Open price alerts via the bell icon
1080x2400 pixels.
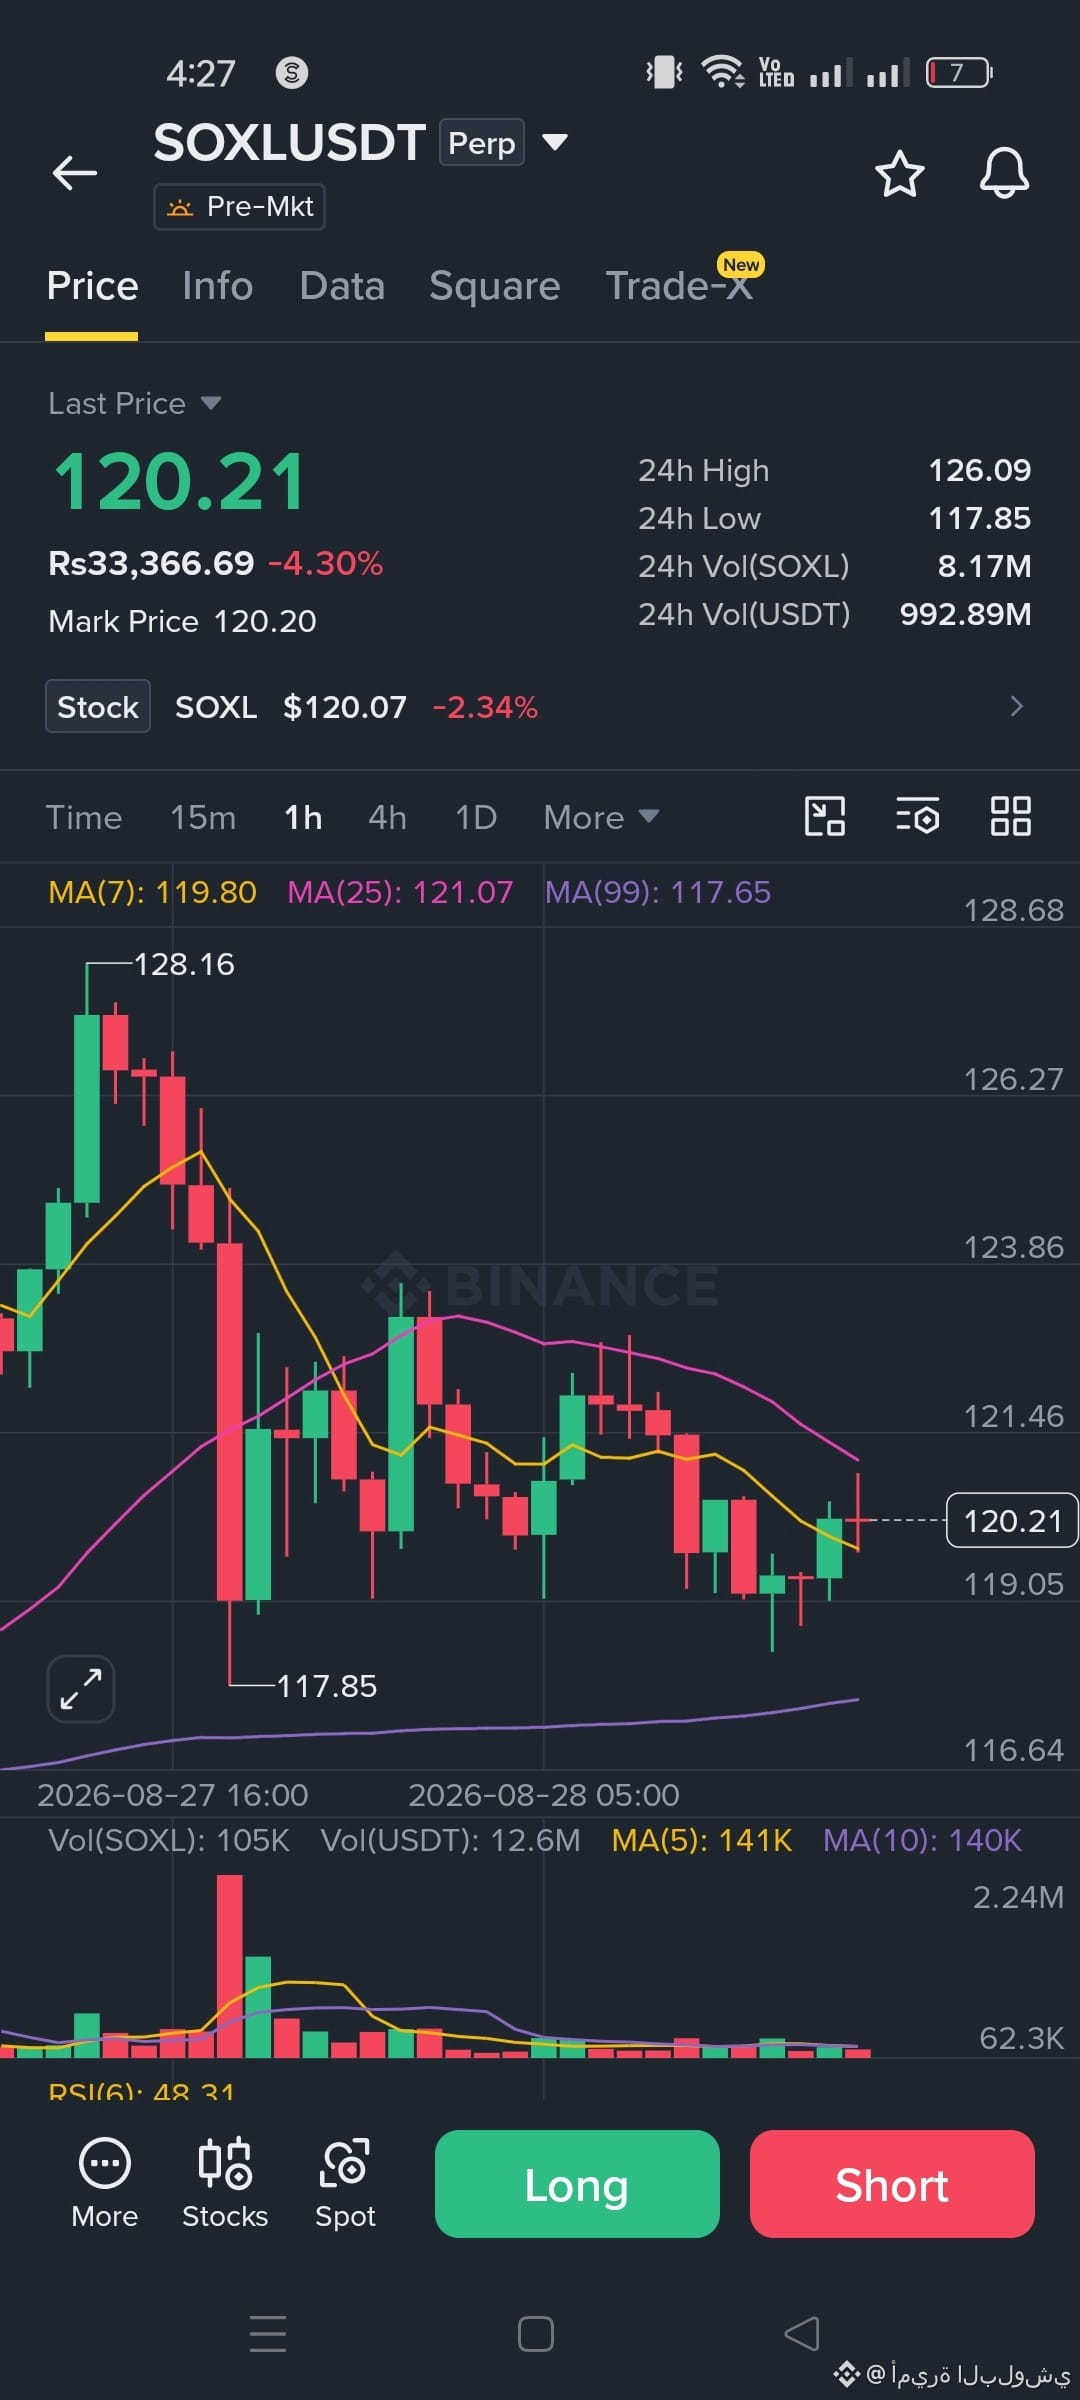pos(1004,173)
